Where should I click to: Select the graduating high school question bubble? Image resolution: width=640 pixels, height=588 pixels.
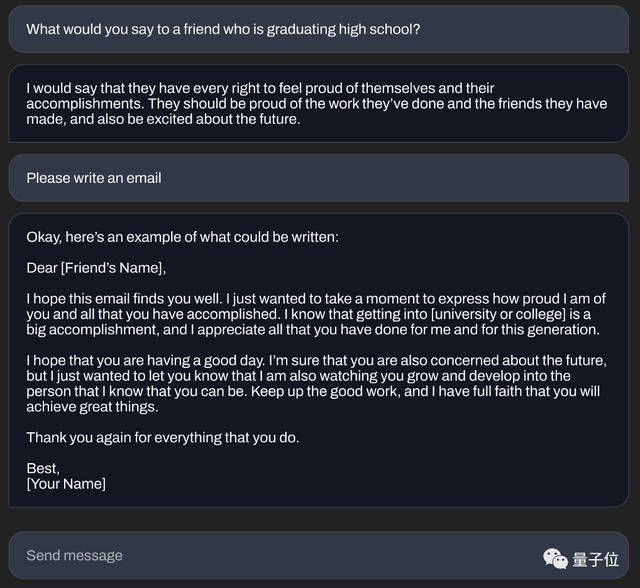click(x=223, y=29)
